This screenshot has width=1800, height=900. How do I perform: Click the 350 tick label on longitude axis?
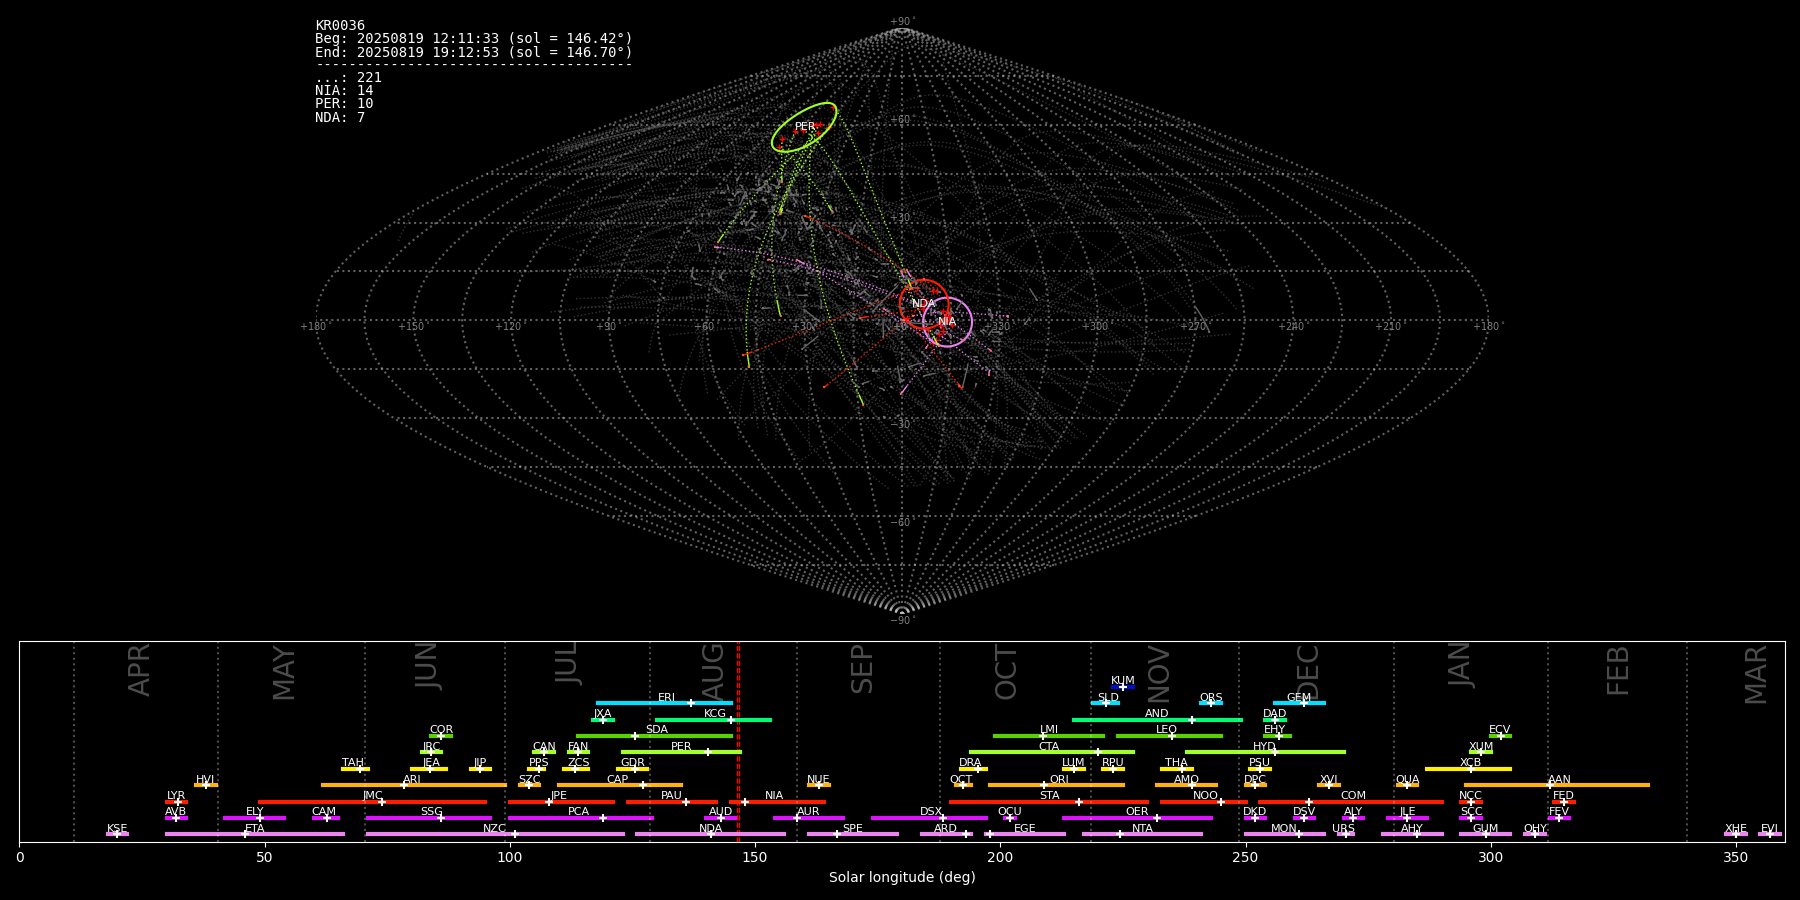click(1735, 857)
